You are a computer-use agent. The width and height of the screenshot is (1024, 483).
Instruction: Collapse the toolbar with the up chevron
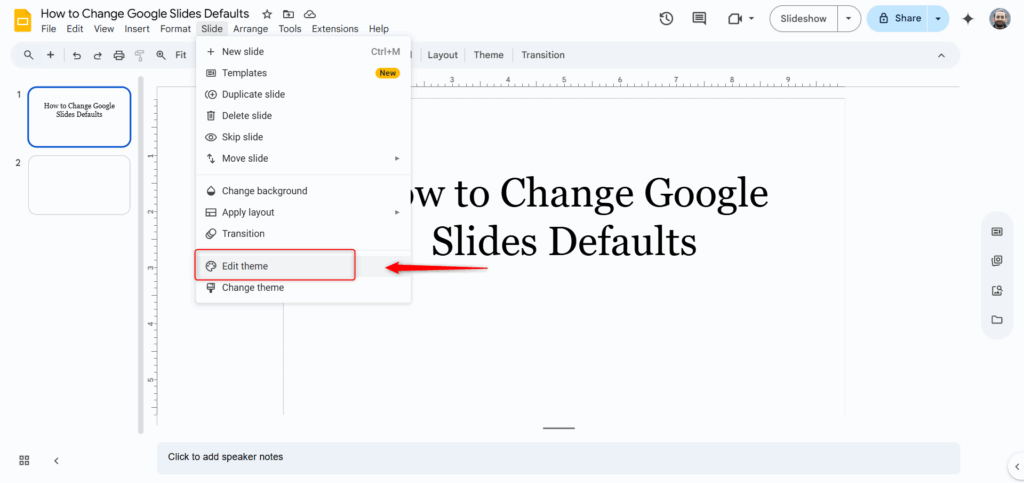pos(940,55)
